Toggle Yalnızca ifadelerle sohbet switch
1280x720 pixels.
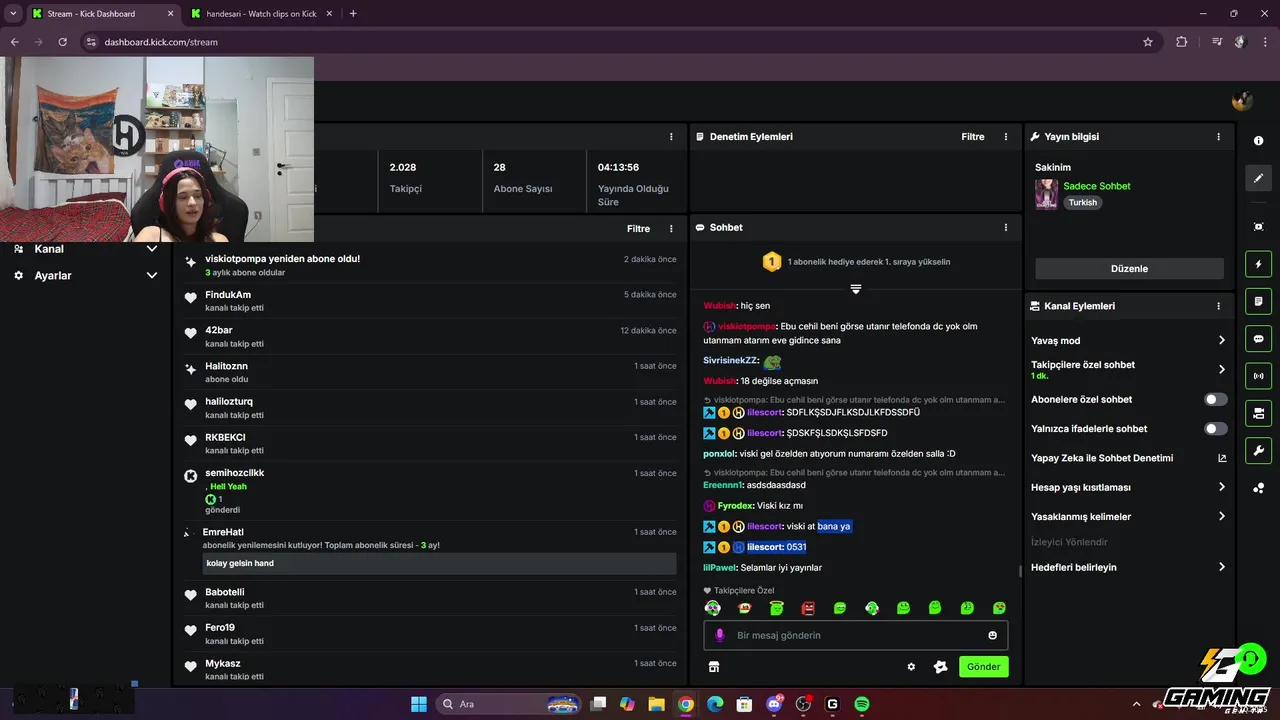tap(1215, 429)
